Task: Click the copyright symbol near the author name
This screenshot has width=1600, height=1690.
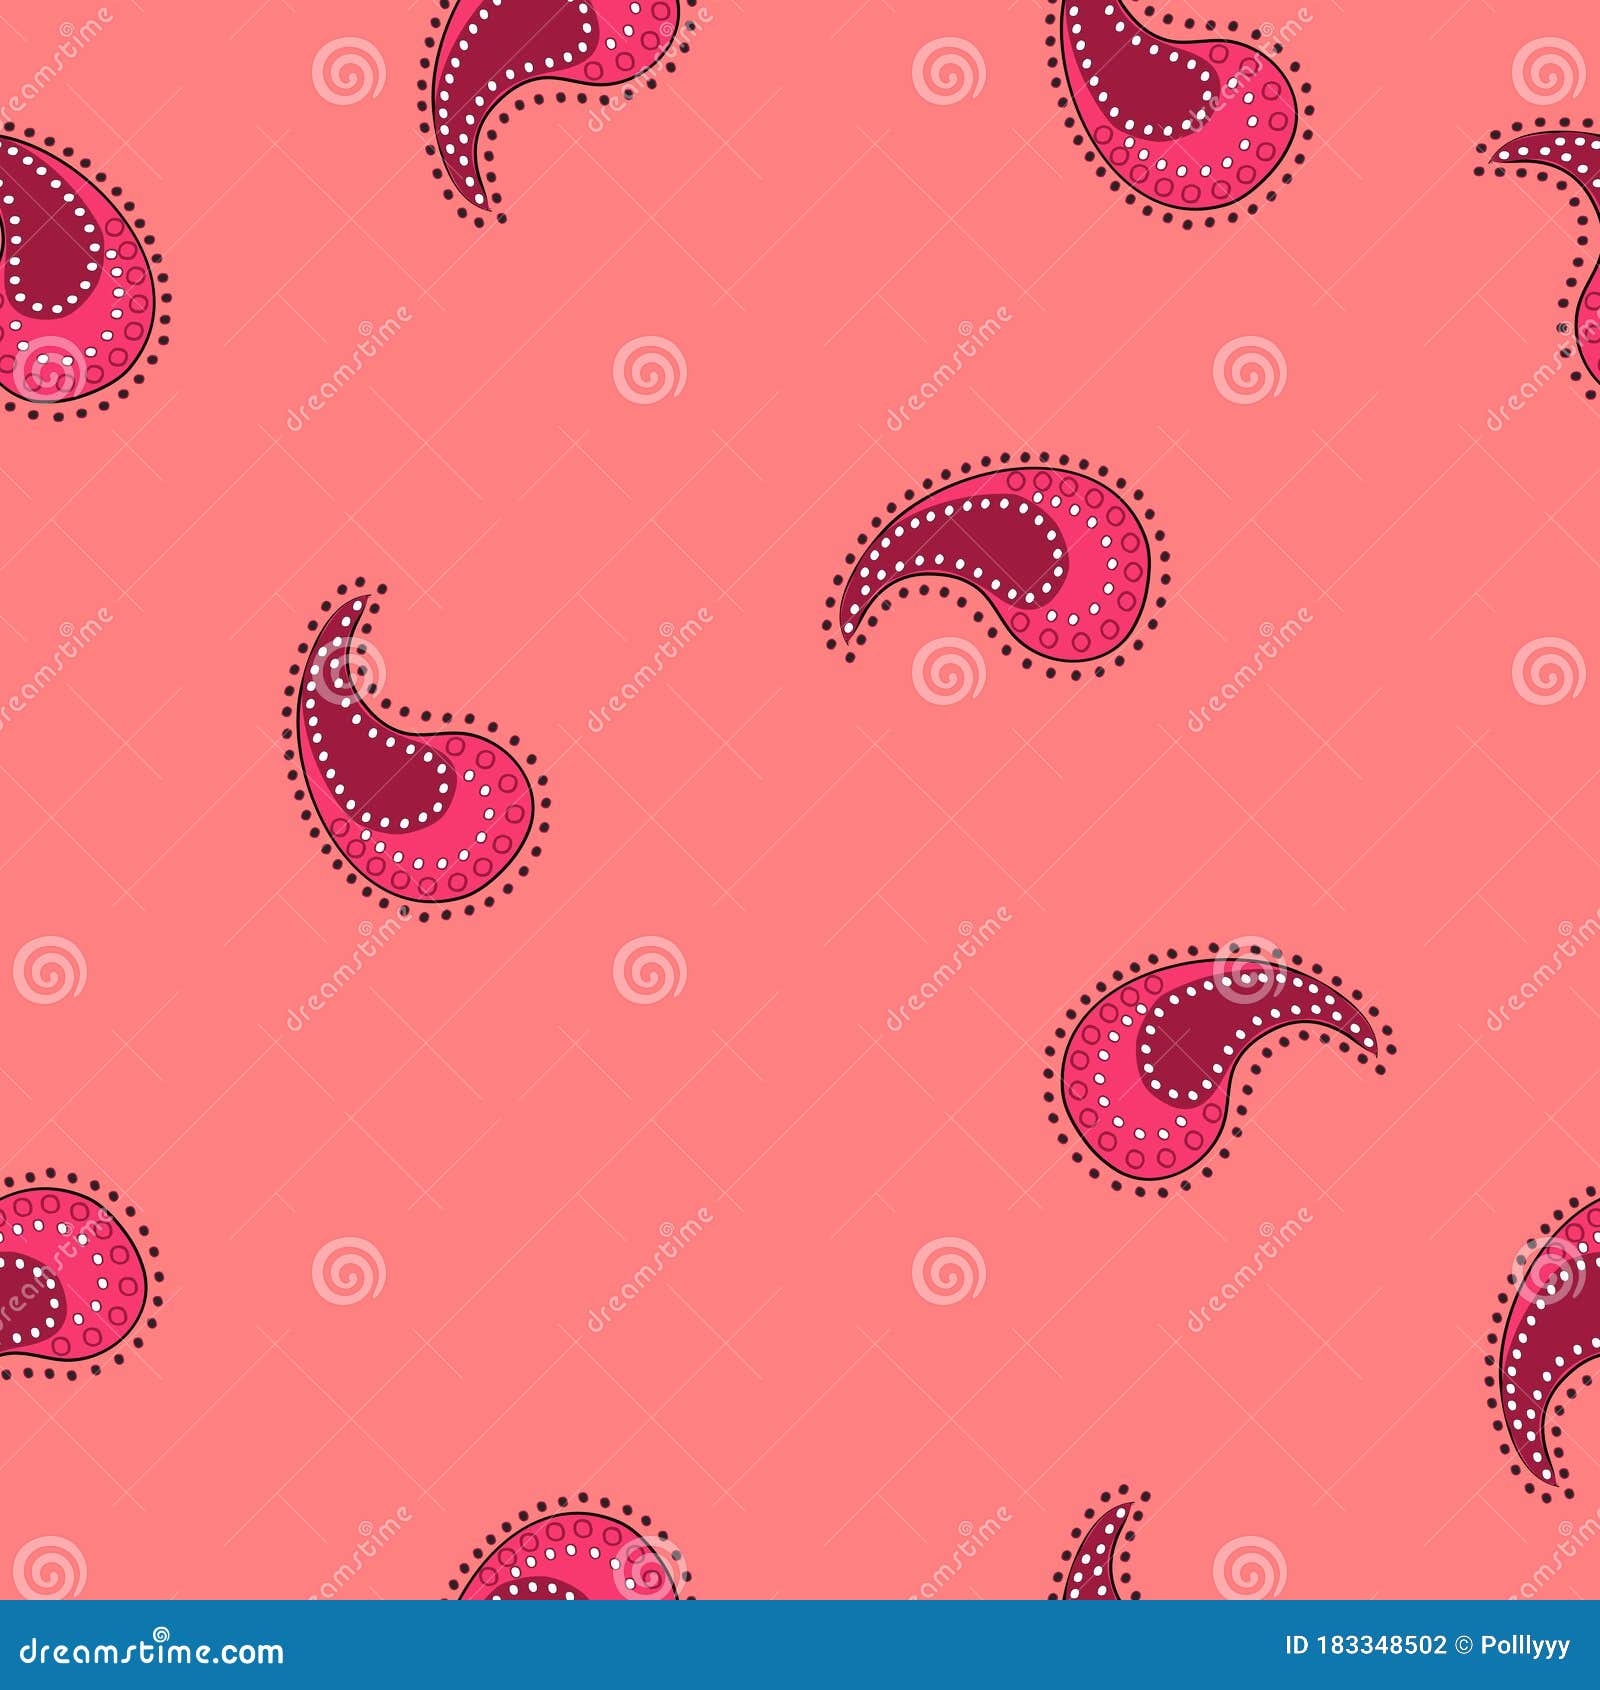Action: click(1462, 1644)
